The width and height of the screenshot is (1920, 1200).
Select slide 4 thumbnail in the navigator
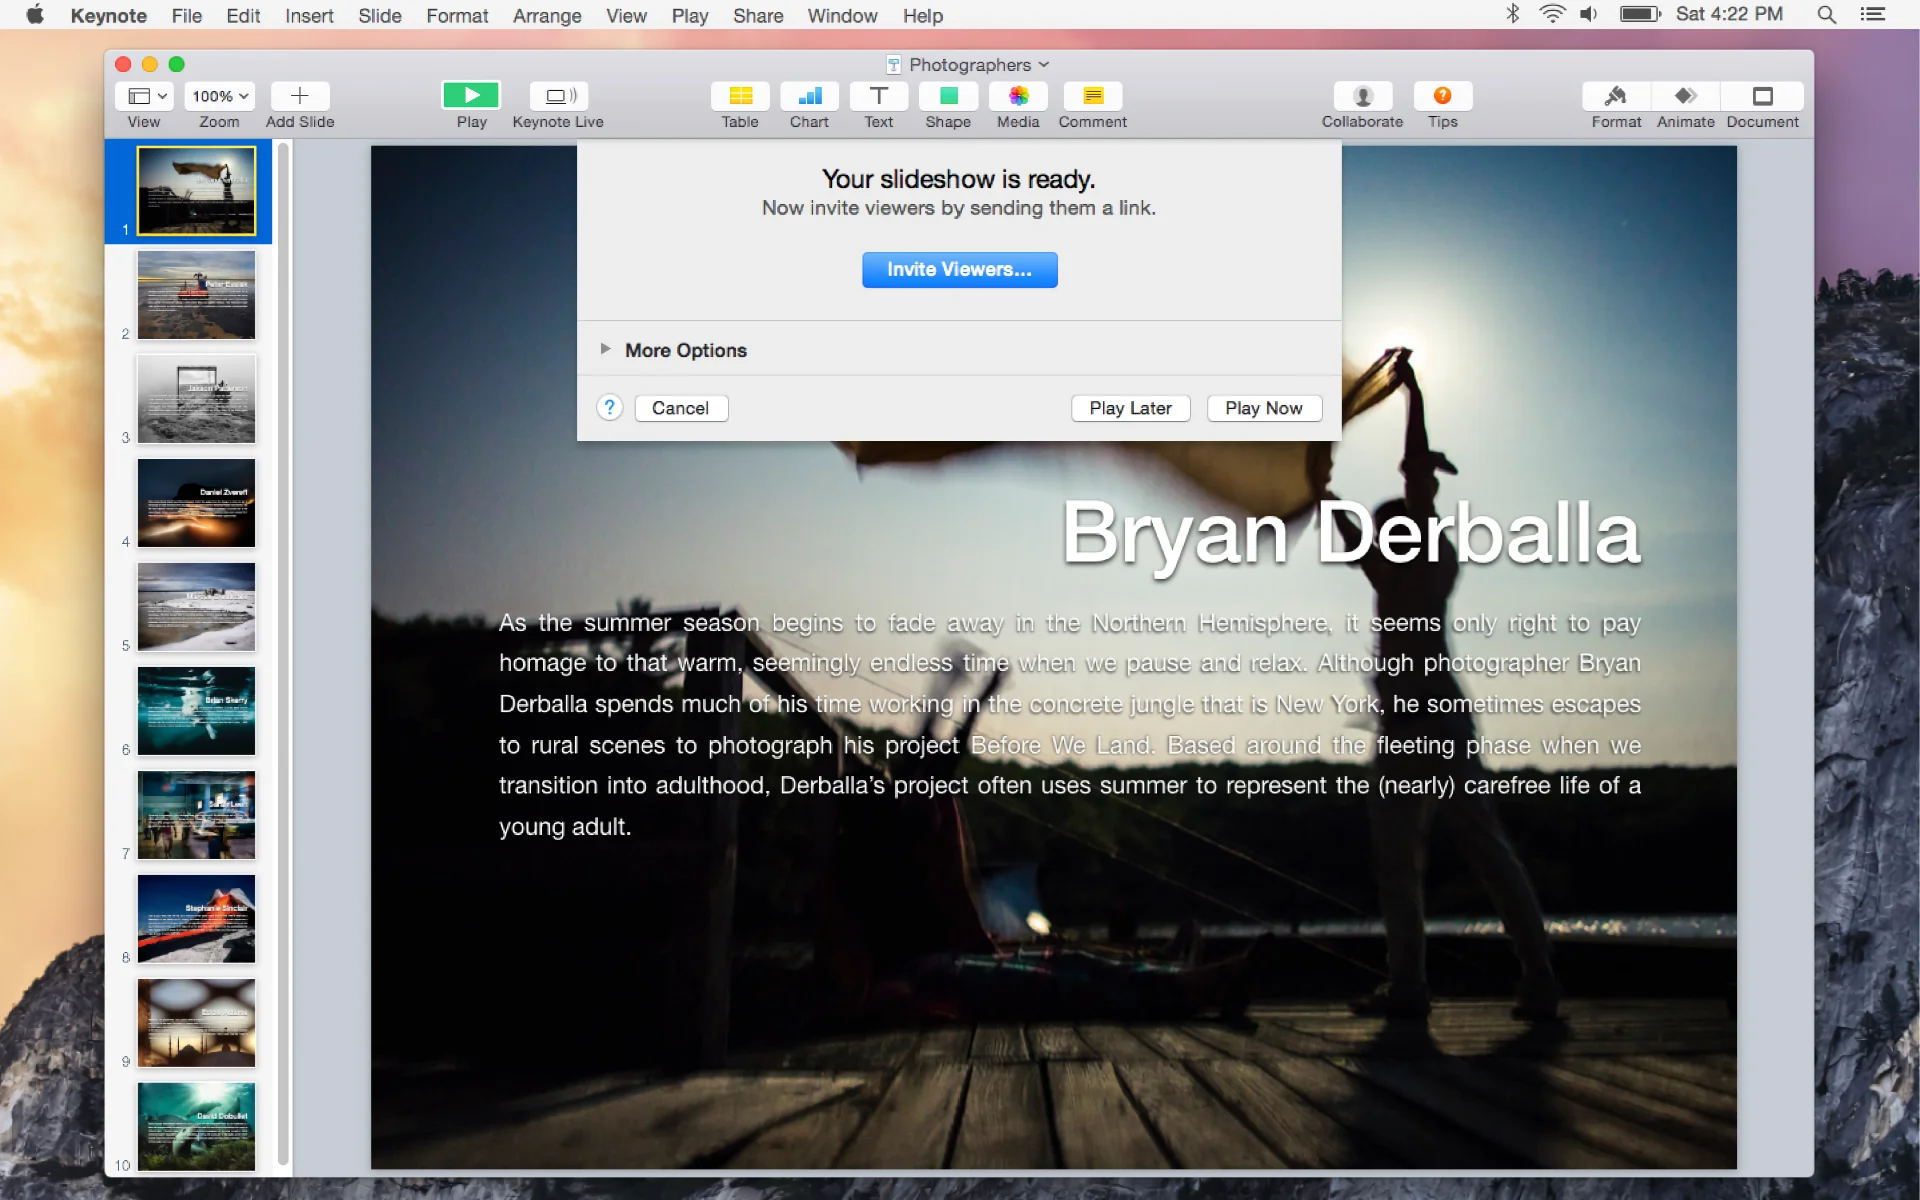pos(196,503)
